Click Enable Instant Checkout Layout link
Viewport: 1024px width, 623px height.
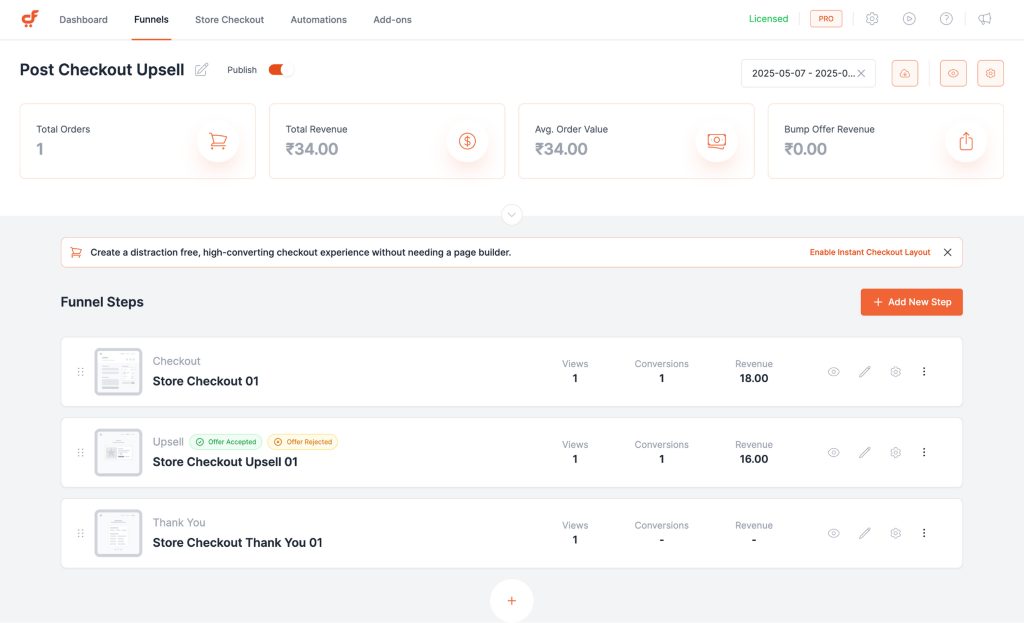tap(869, 253)
